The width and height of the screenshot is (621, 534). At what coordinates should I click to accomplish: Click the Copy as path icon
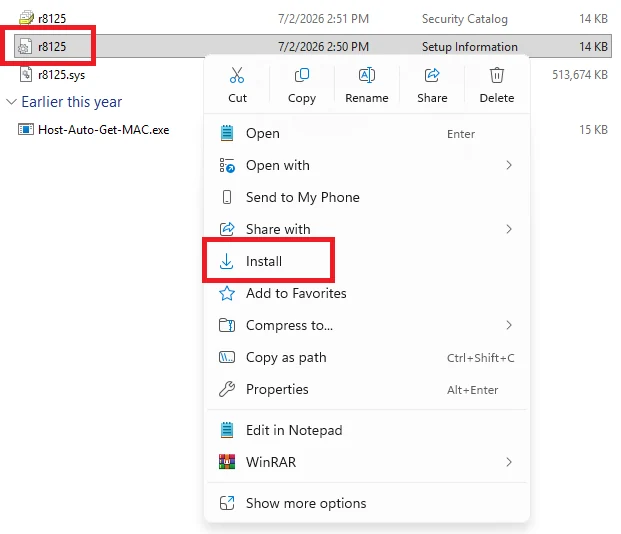[227, 357]
